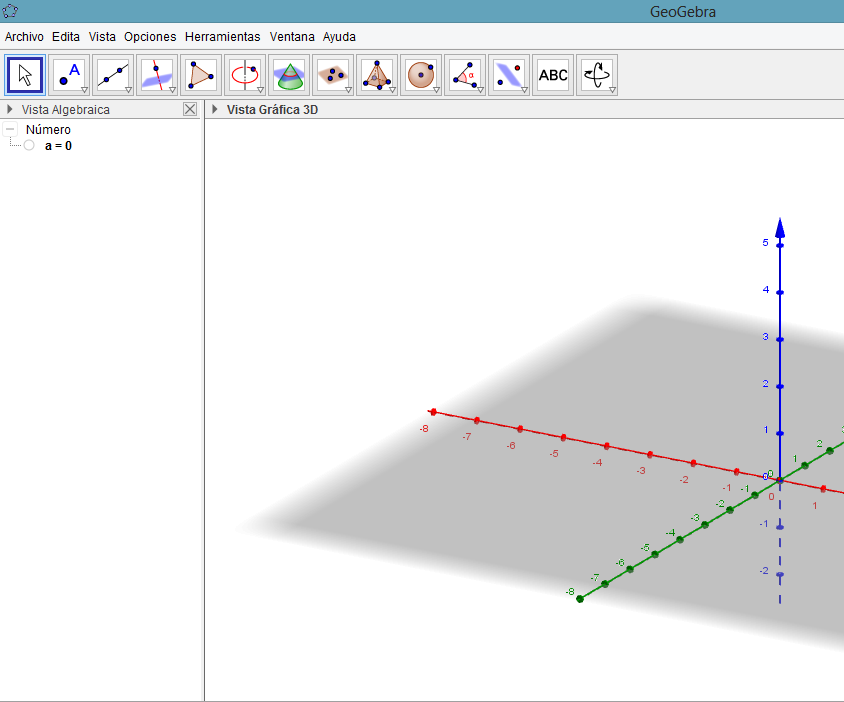Select the Point tool
The image size is (844, 702).
coord(69,75)
